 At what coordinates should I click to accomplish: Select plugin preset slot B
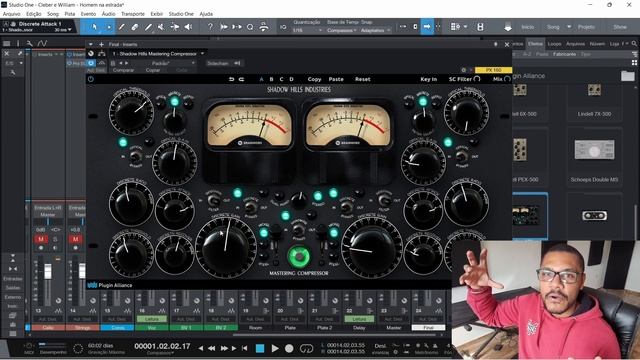click(x=271, y=79)
